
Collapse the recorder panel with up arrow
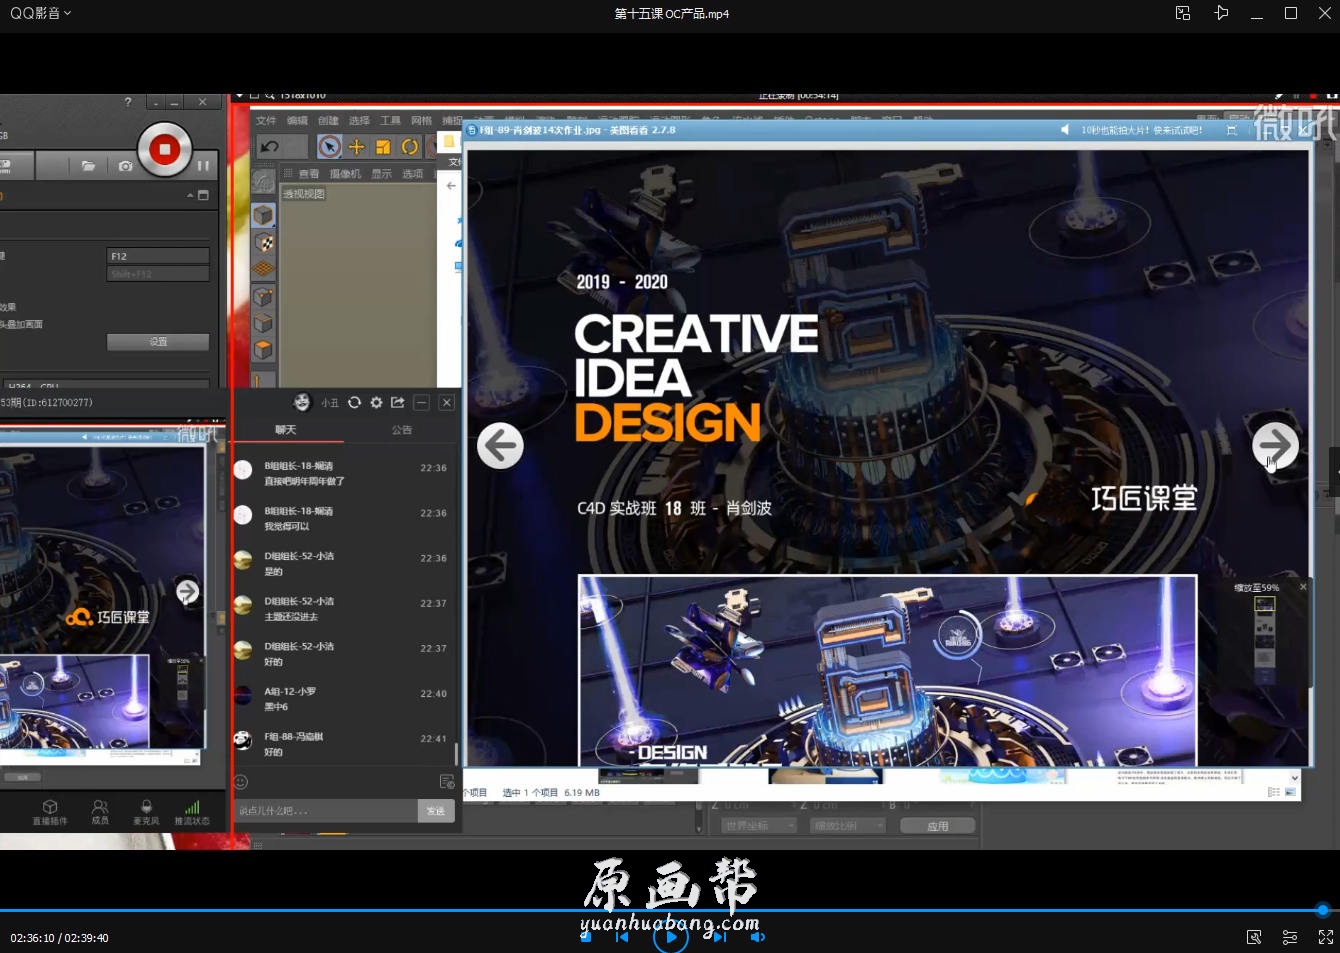click(190, 195)
